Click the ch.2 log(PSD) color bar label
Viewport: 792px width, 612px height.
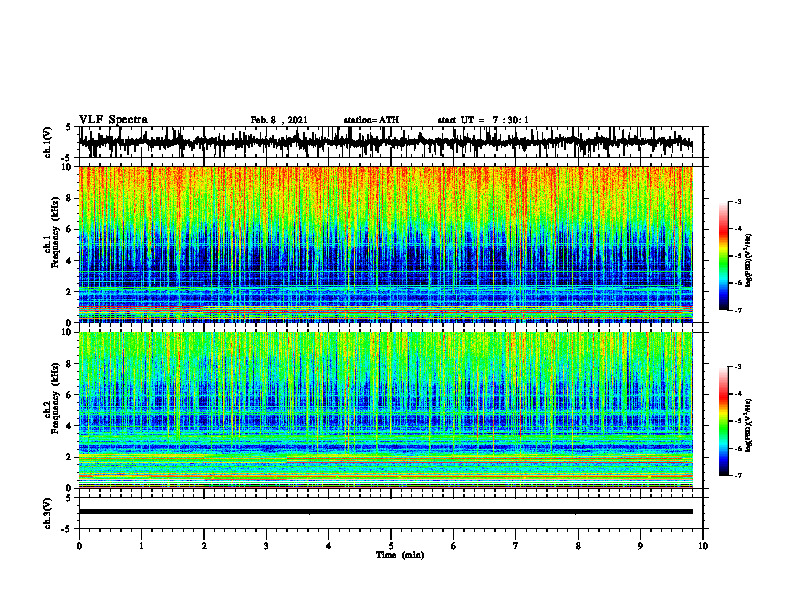749,424
